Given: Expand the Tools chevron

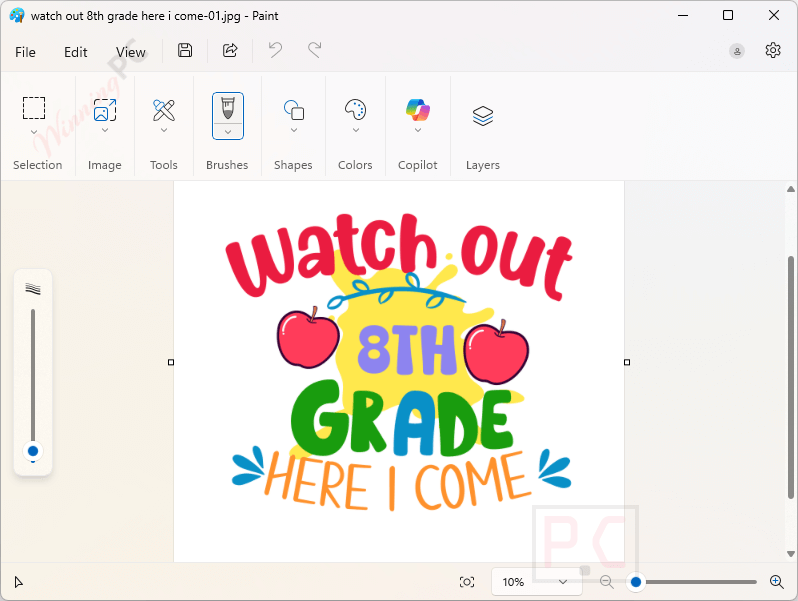Looking at the screenshot, I should coord(164,130).
